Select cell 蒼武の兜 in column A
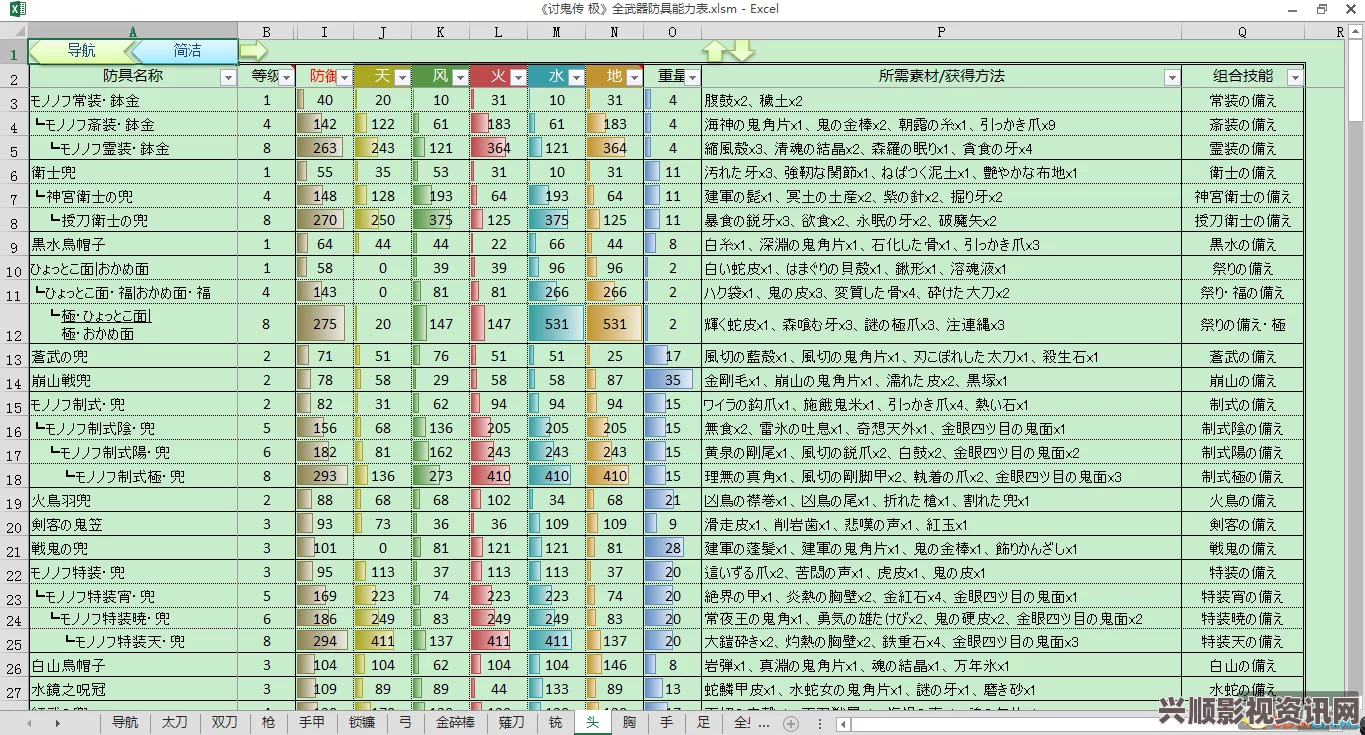This screenshot has width=1365, height=735. [x=133, y=356]
